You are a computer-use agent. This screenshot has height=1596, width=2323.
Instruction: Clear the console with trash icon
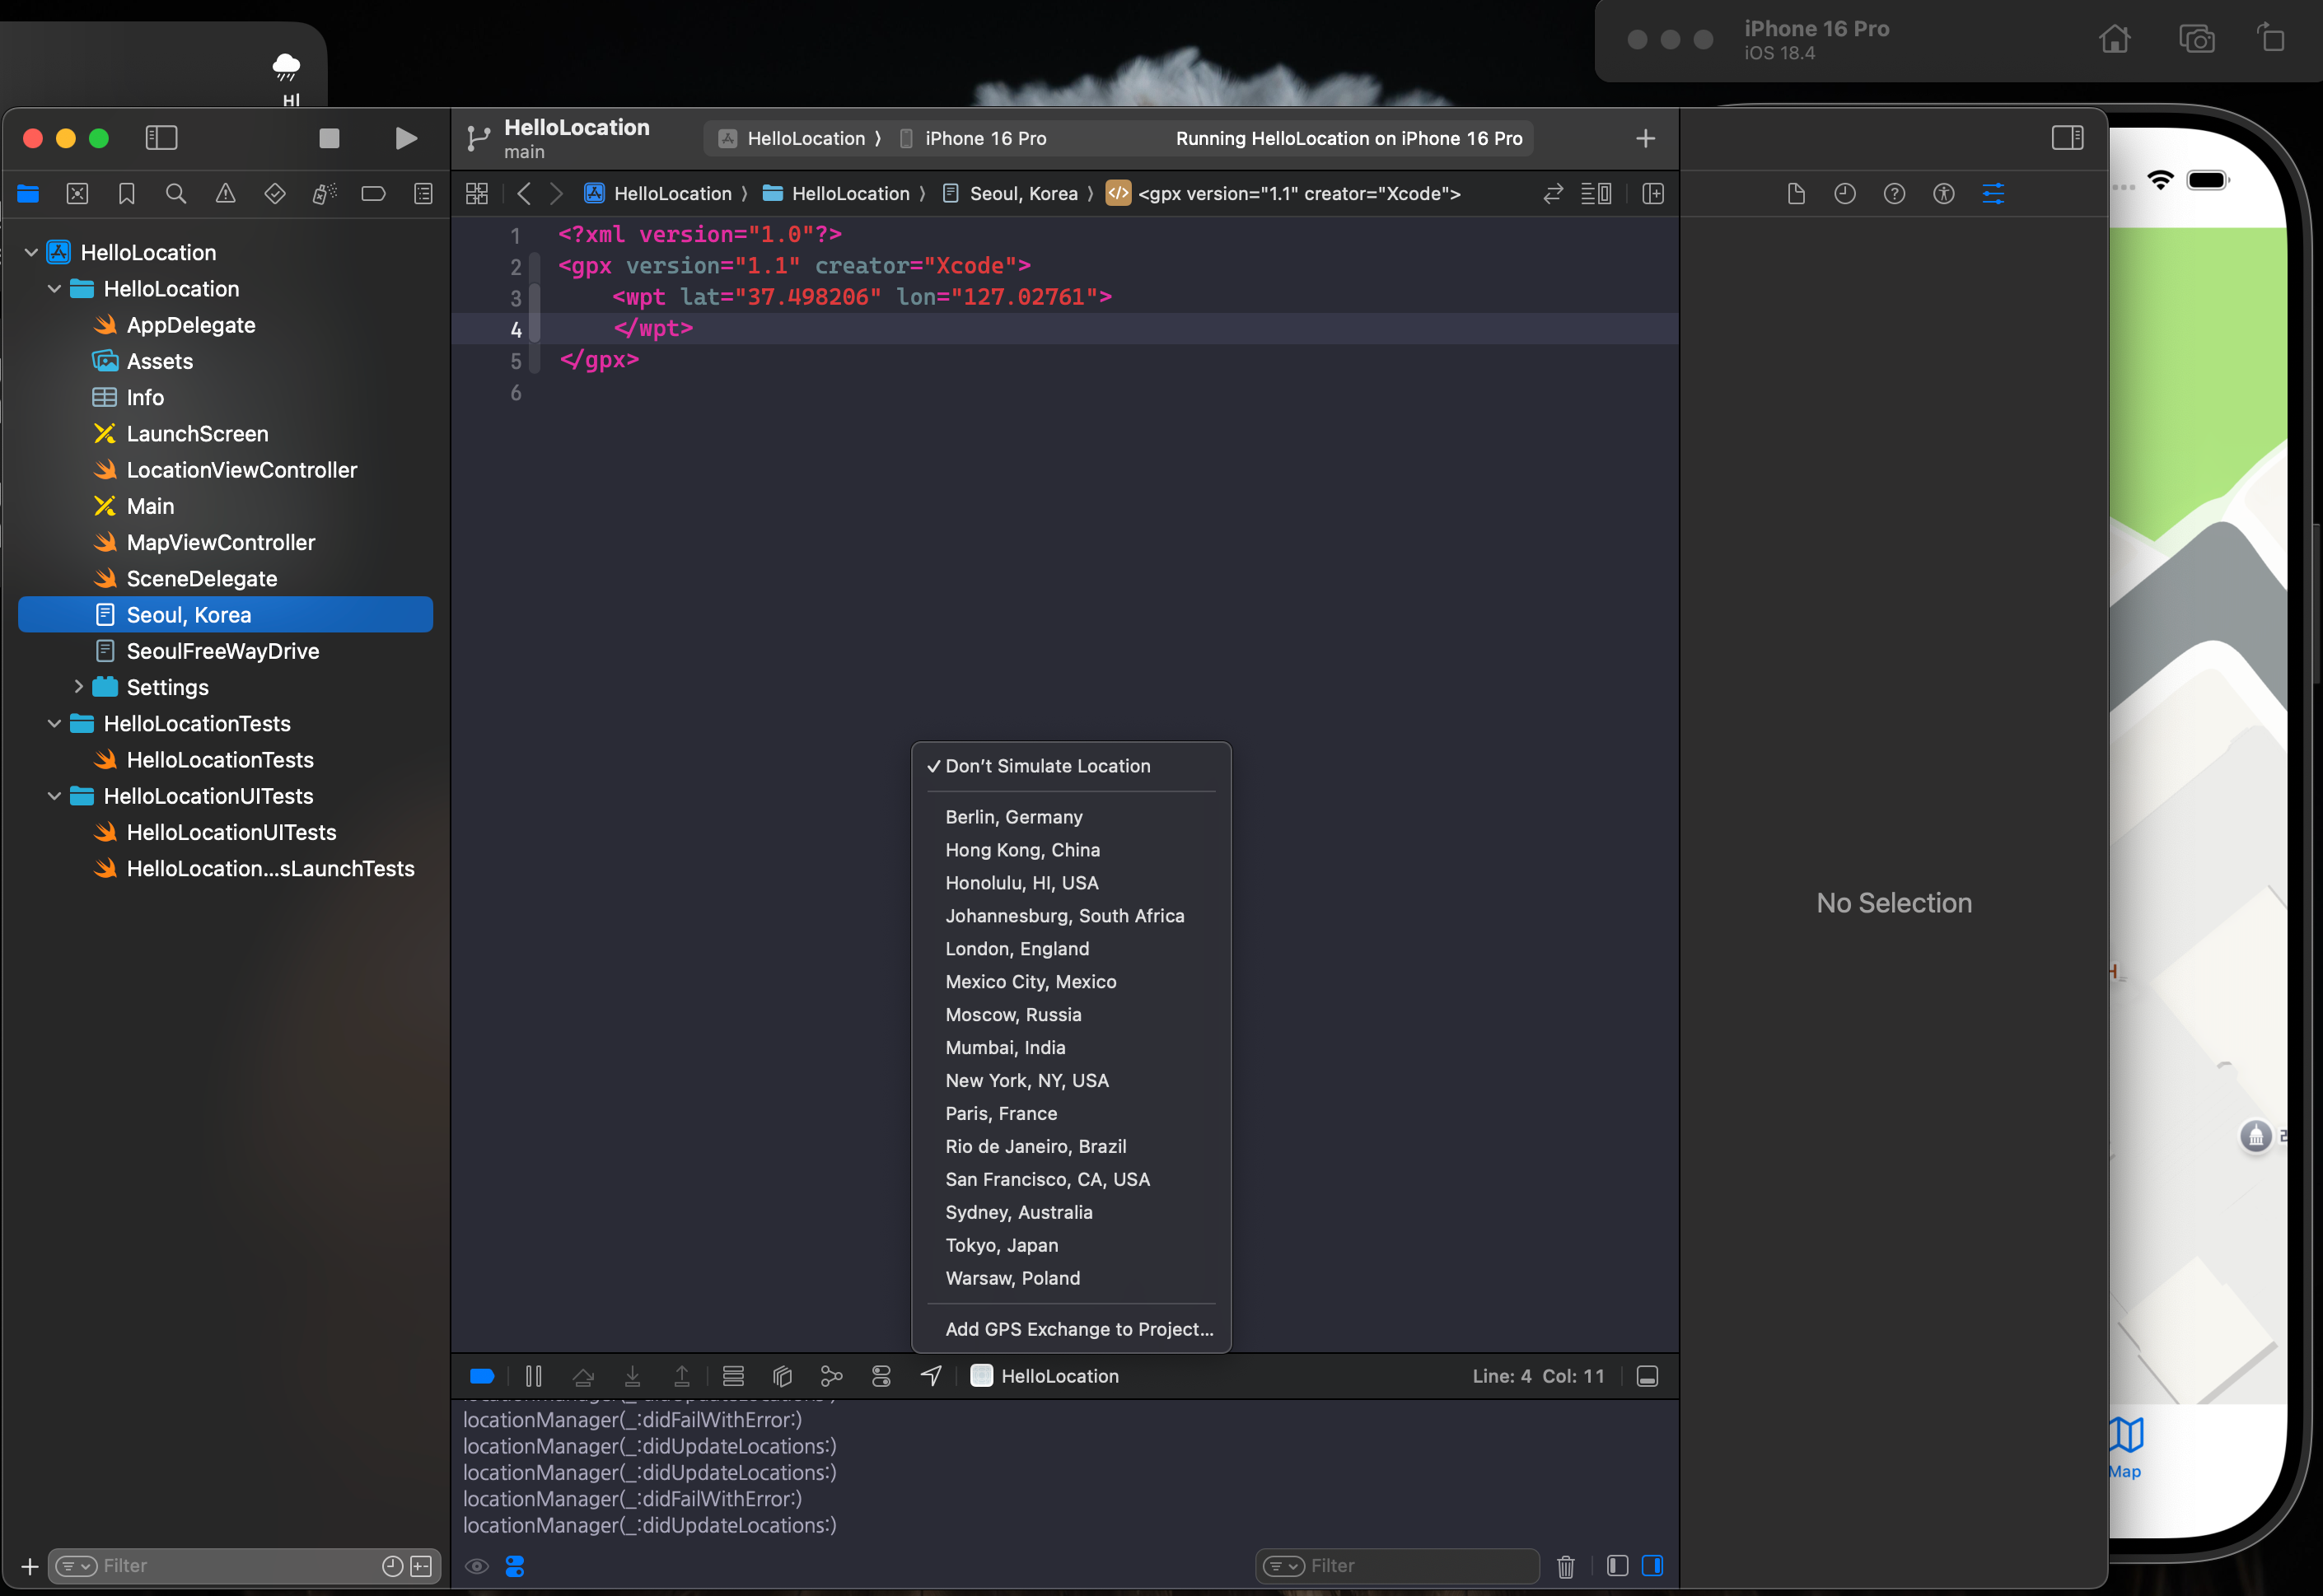[x=1566, y=1566]
